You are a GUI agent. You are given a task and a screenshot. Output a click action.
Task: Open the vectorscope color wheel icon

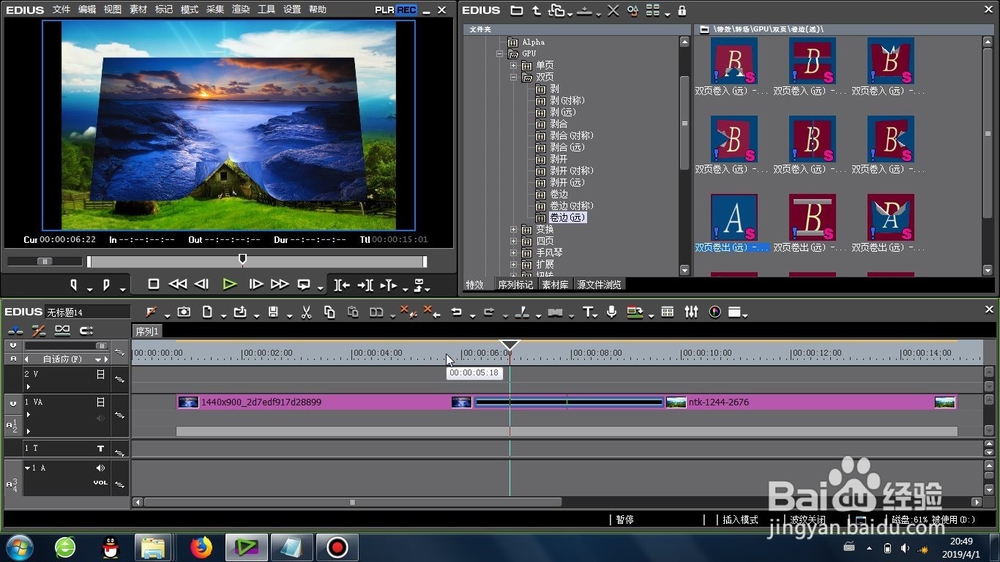(715, 312)
